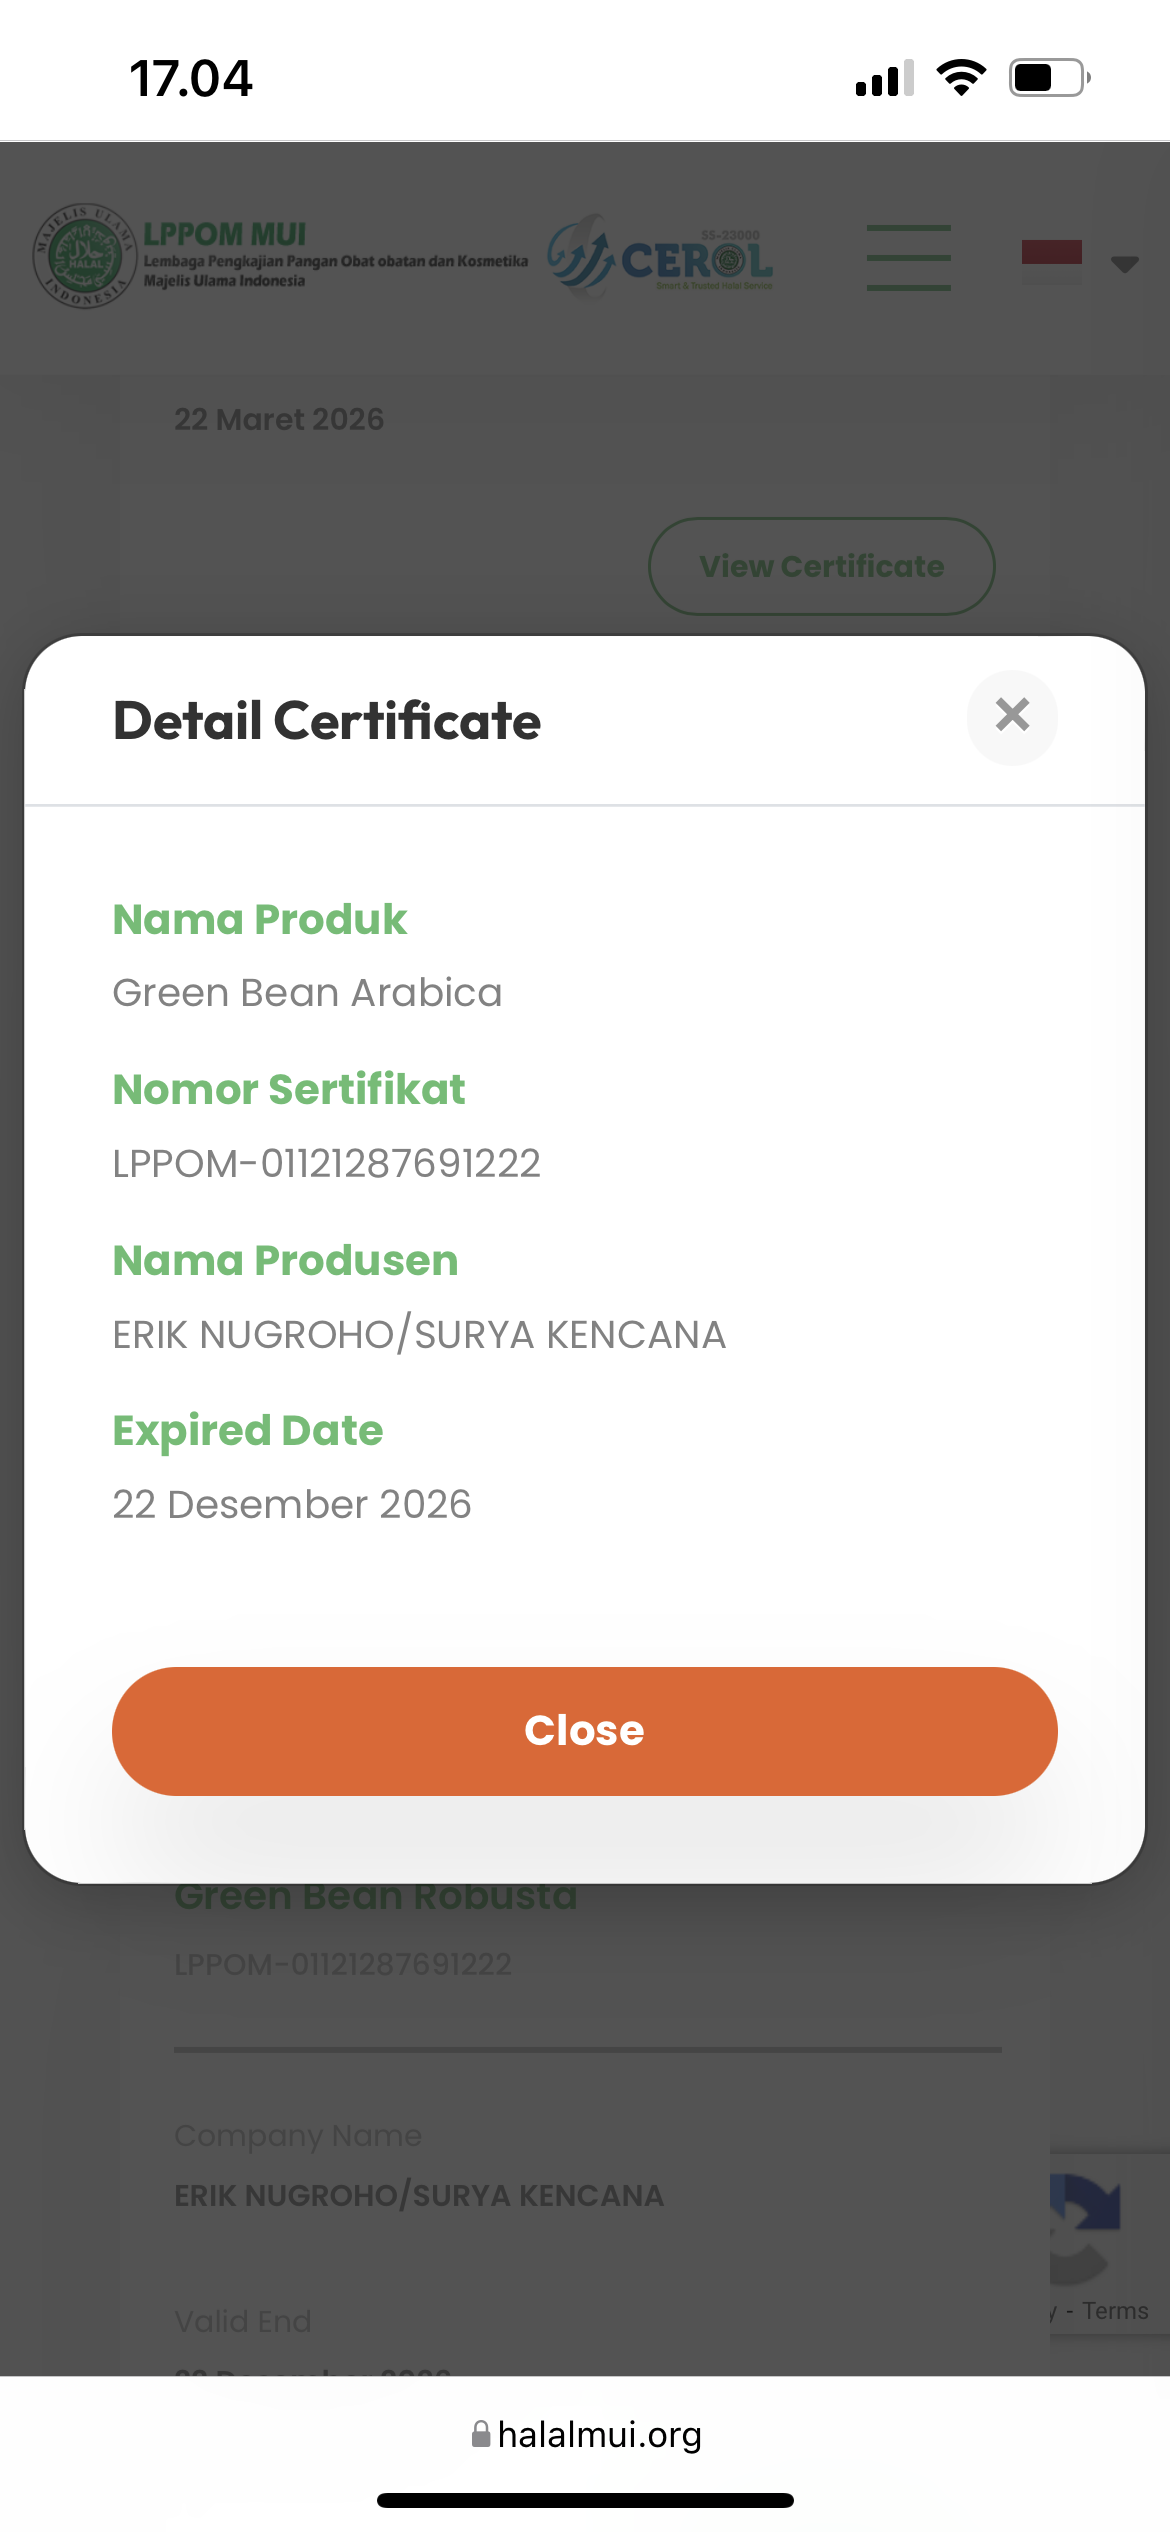Tap the Green Bean Robusta heading behind the dialog
1170x2532 pixels.
pos(376,1897)
